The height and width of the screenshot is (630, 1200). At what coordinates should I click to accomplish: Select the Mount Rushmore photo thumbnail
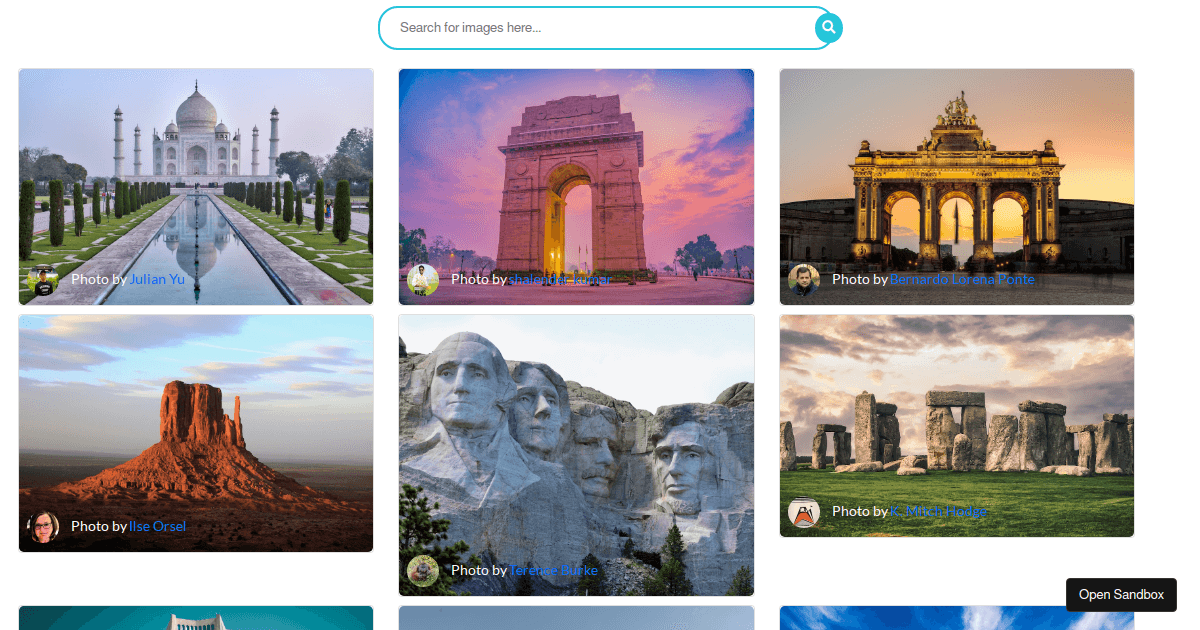point(576,455)
